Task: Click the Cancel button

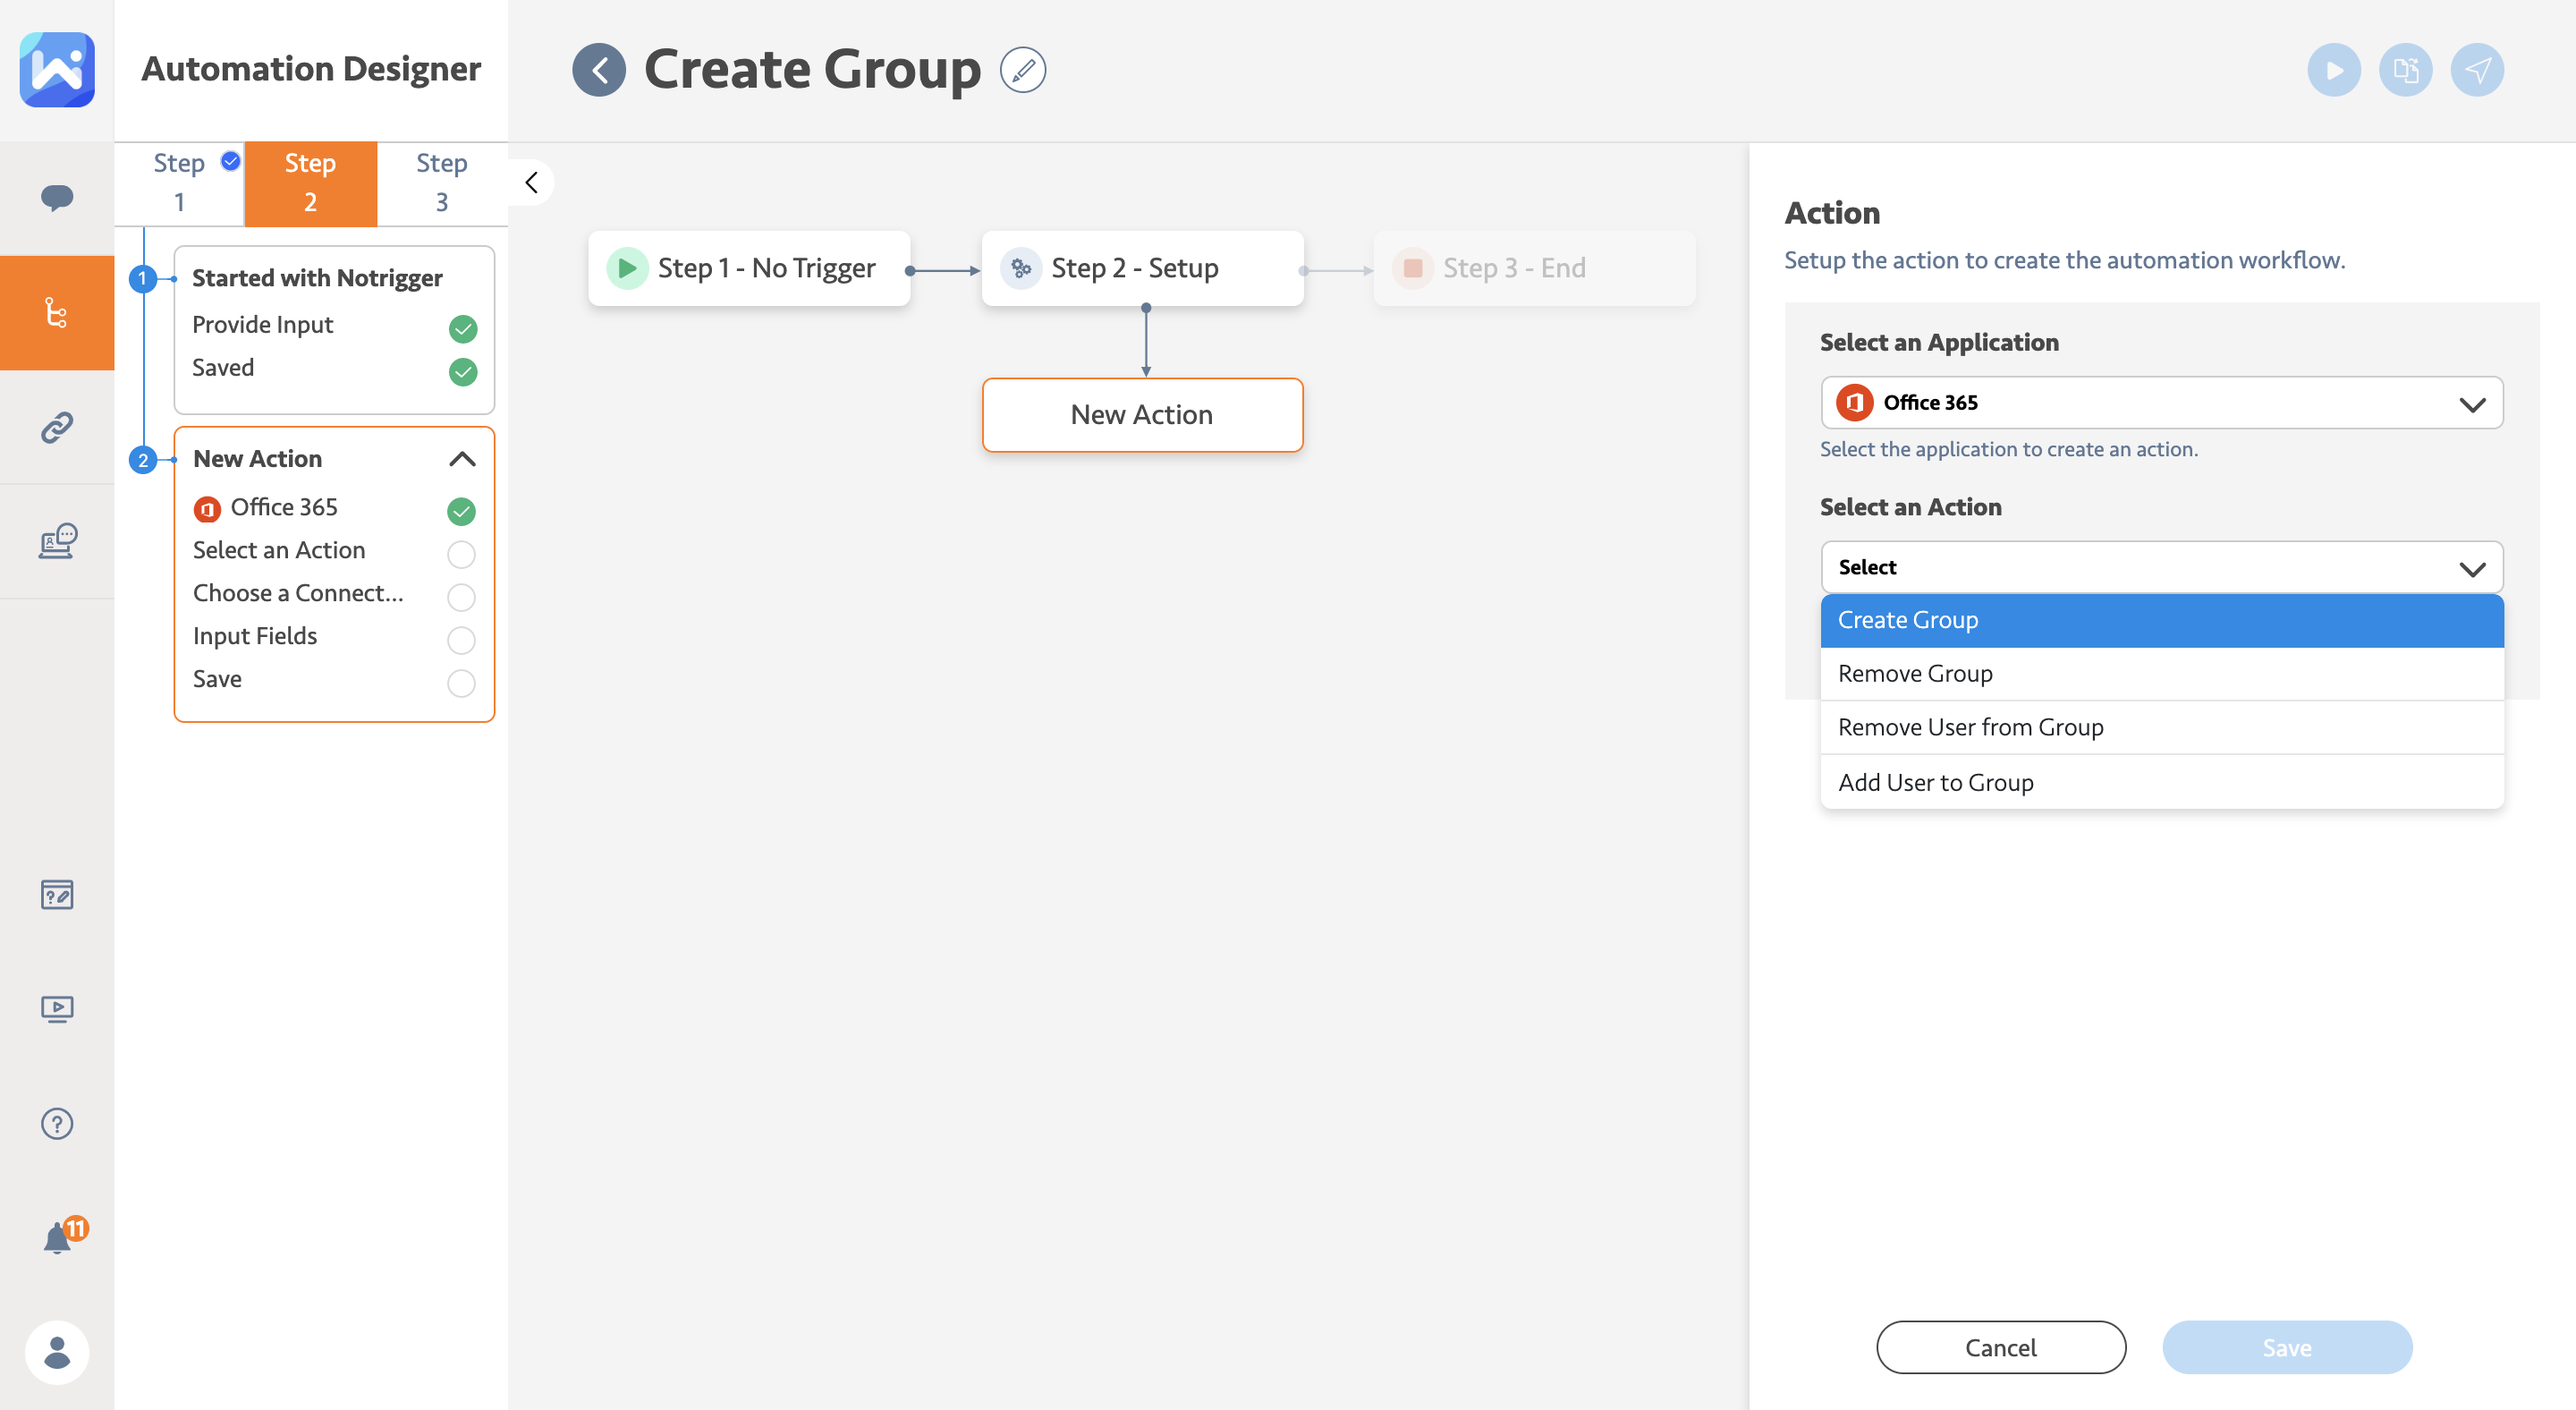Action: point(2000,1347)
